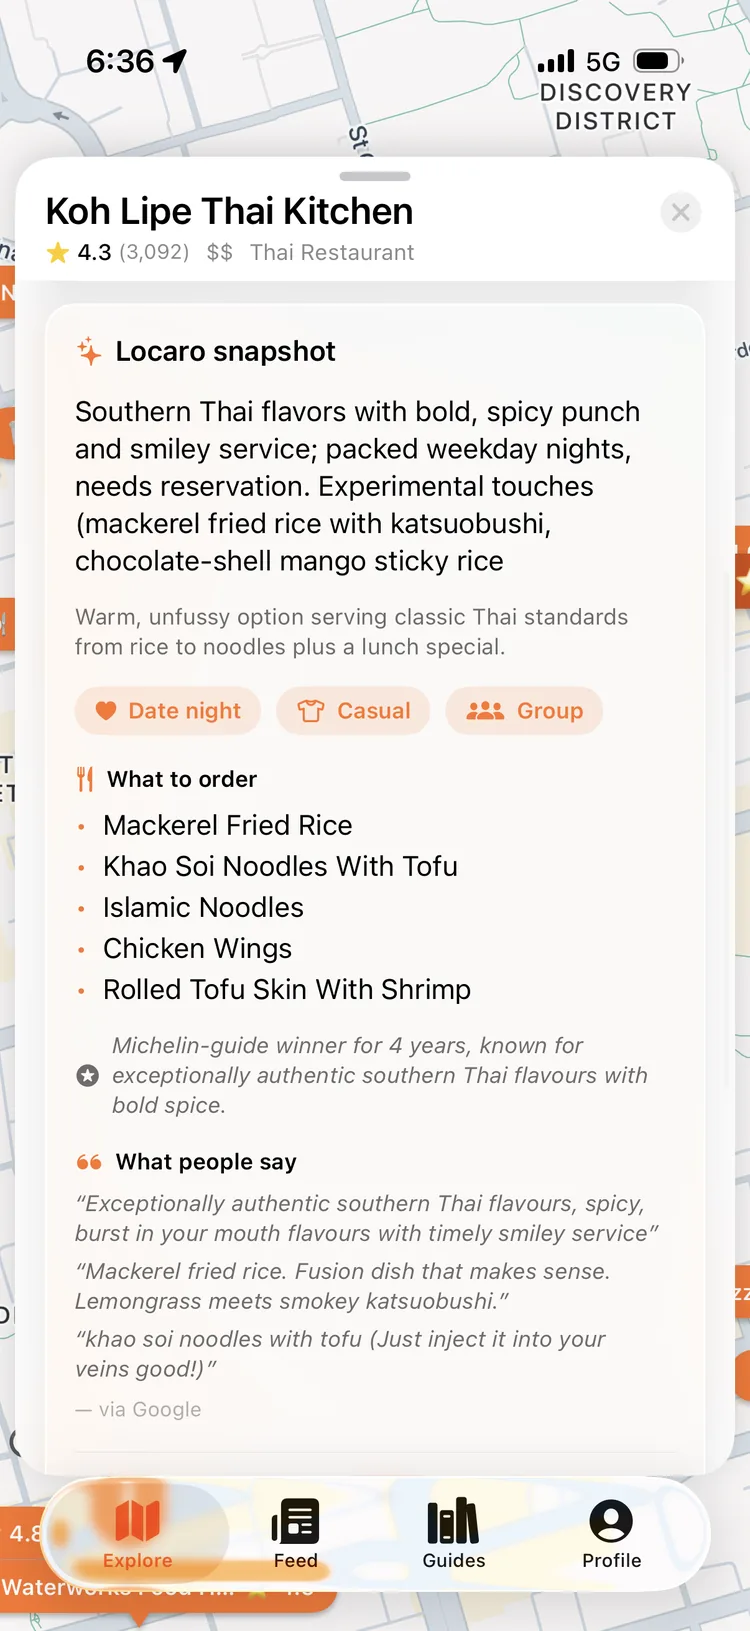The height and width of the screenshot is (1631, 750).
Task: Tap the location arrow in status bar
Action: click(175, 61)
